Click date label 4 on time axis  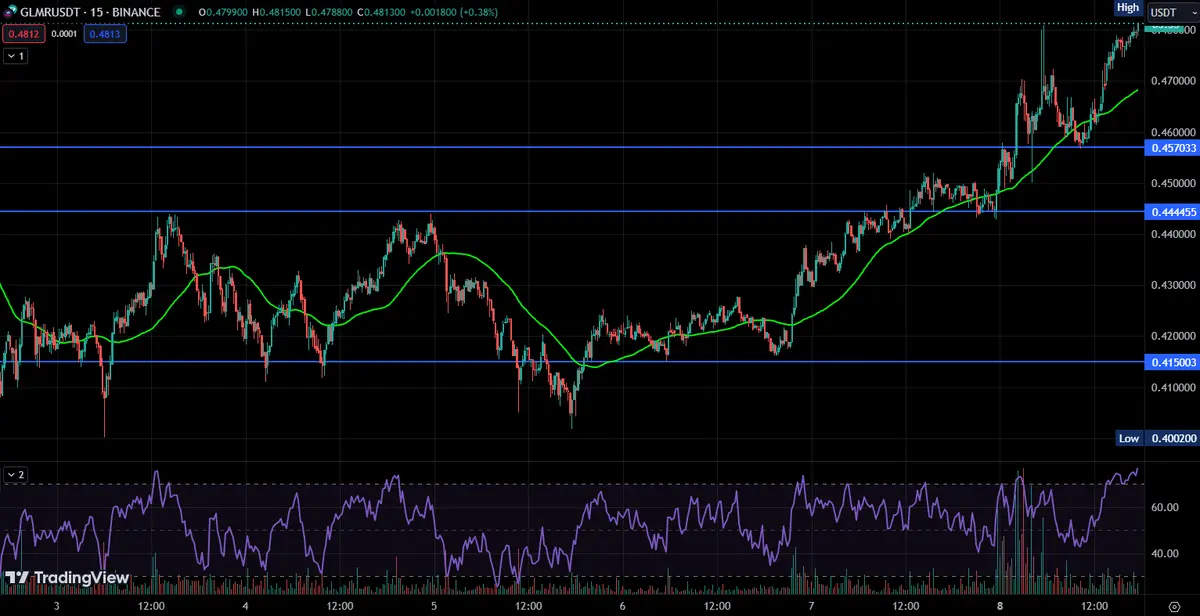pyautogui.click(x=246, y=606)
